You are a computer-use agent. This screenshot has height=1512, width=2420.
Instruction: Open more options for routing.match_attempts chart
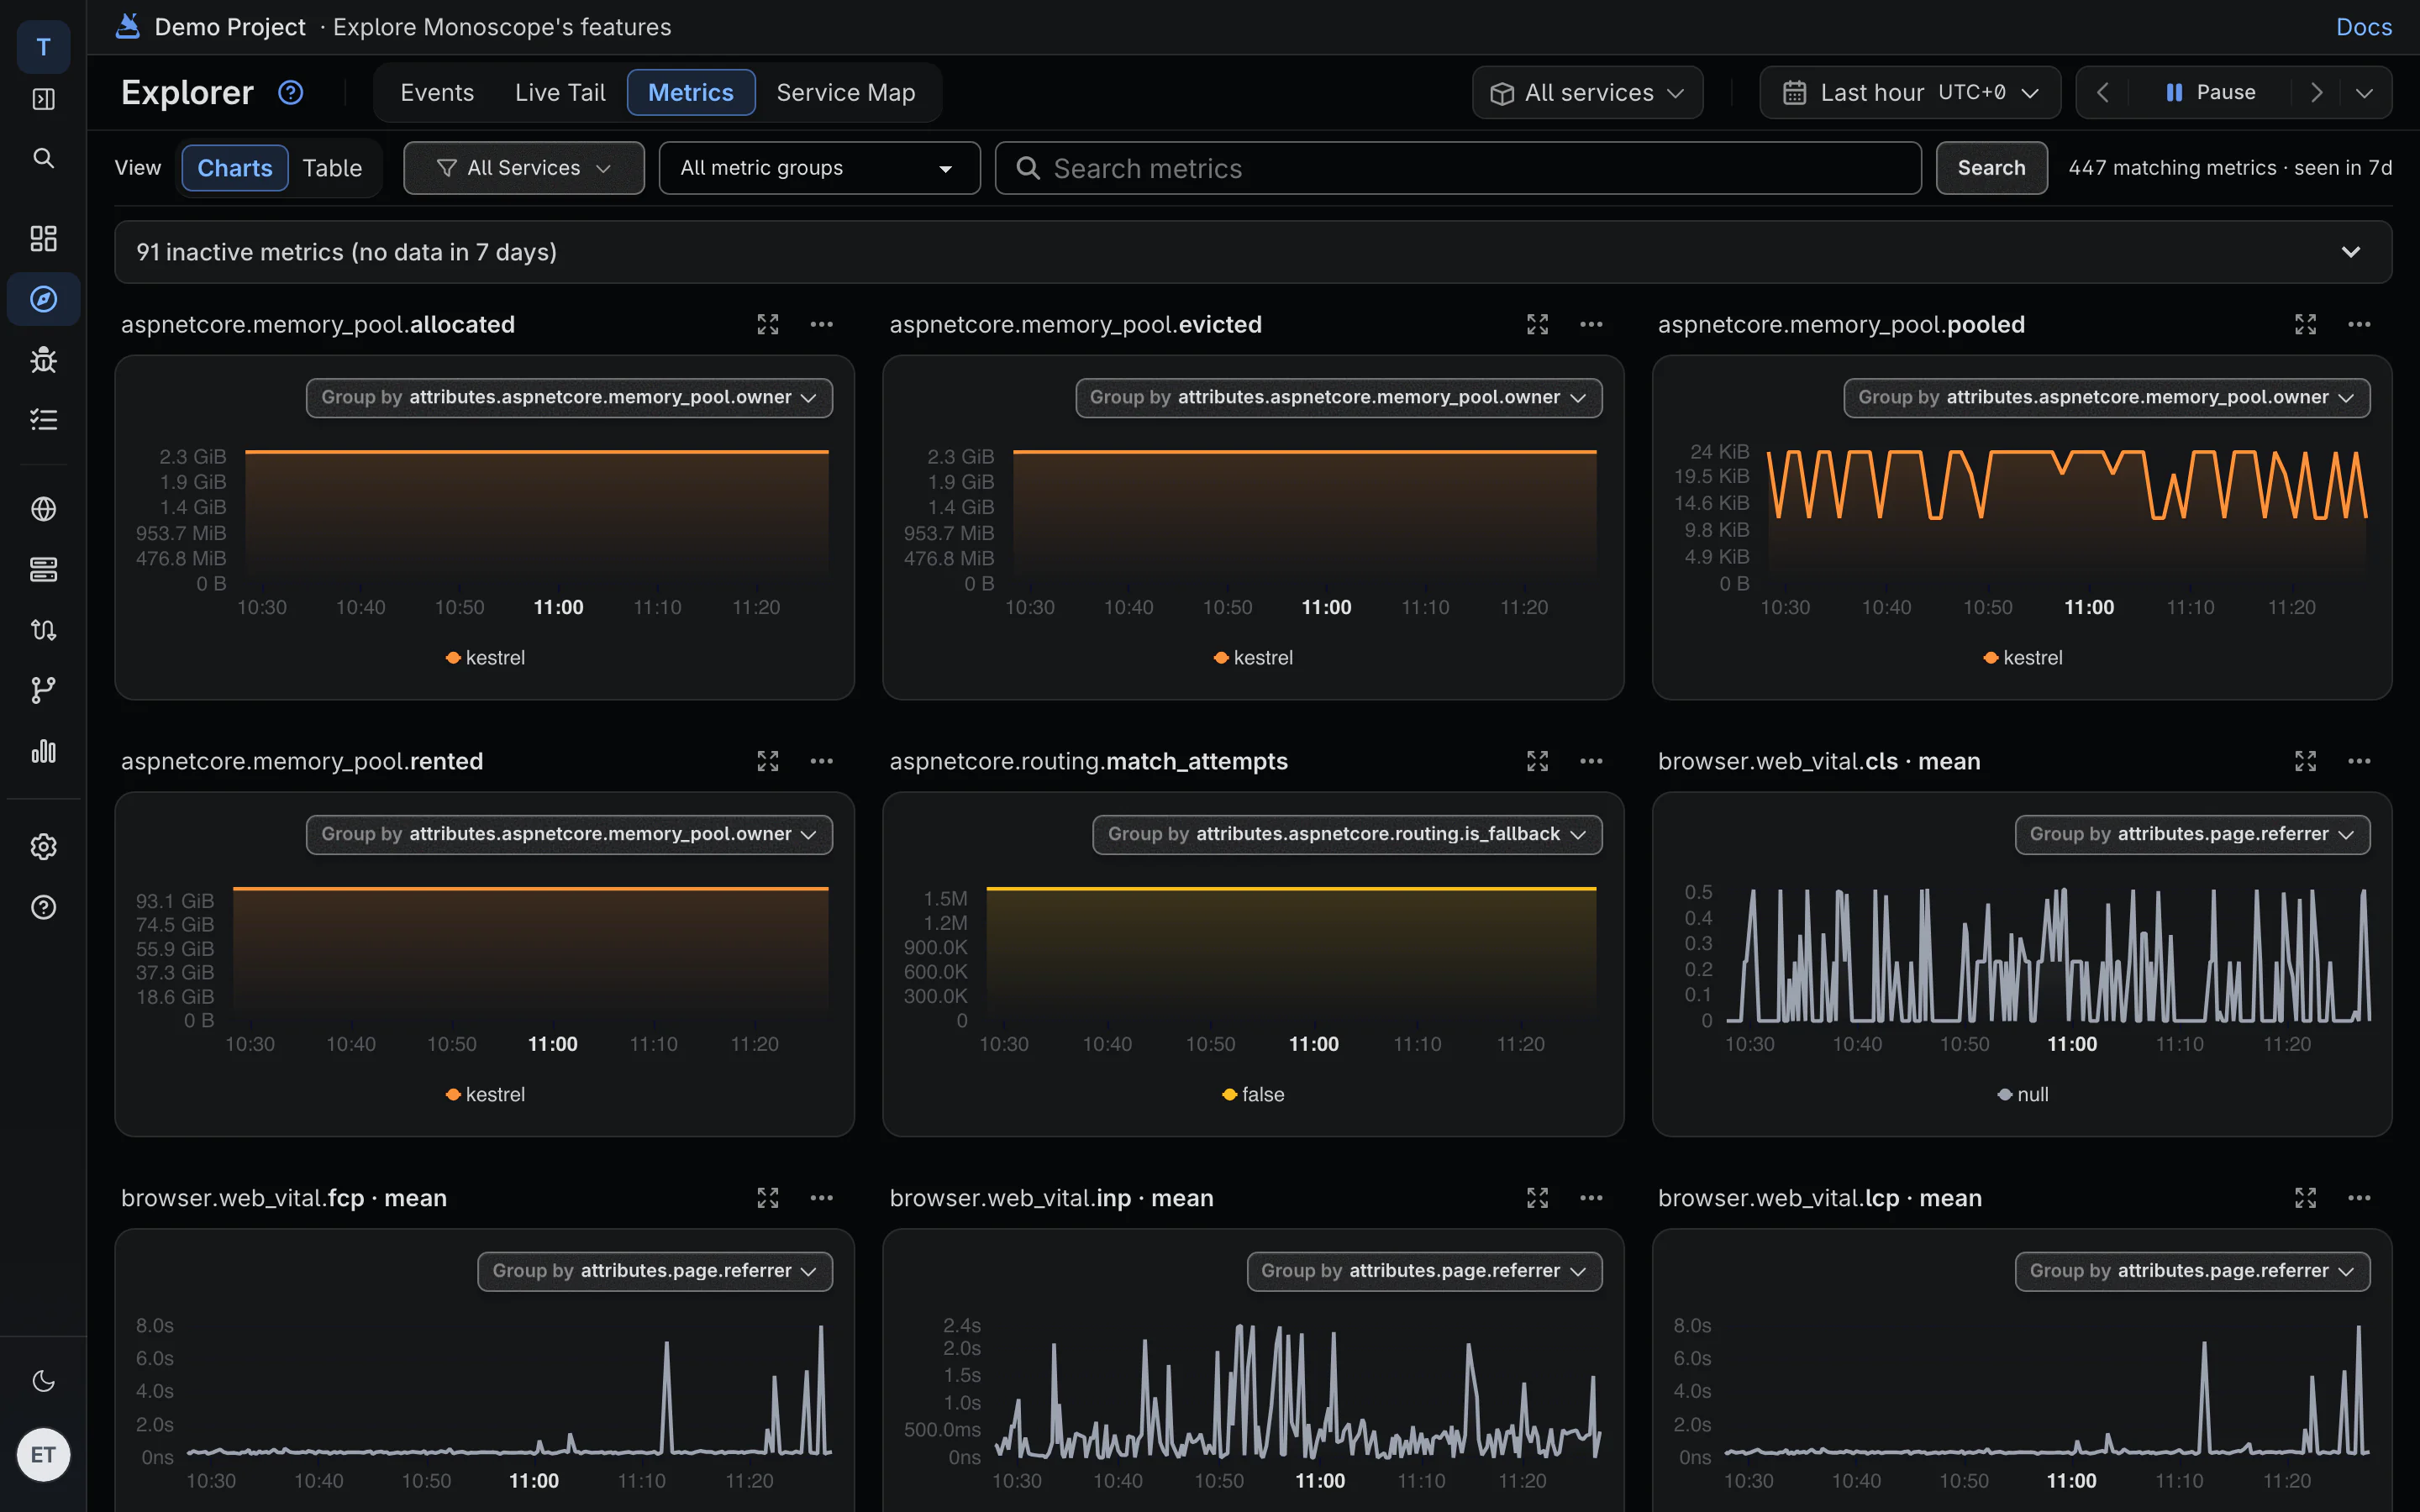1591,761
